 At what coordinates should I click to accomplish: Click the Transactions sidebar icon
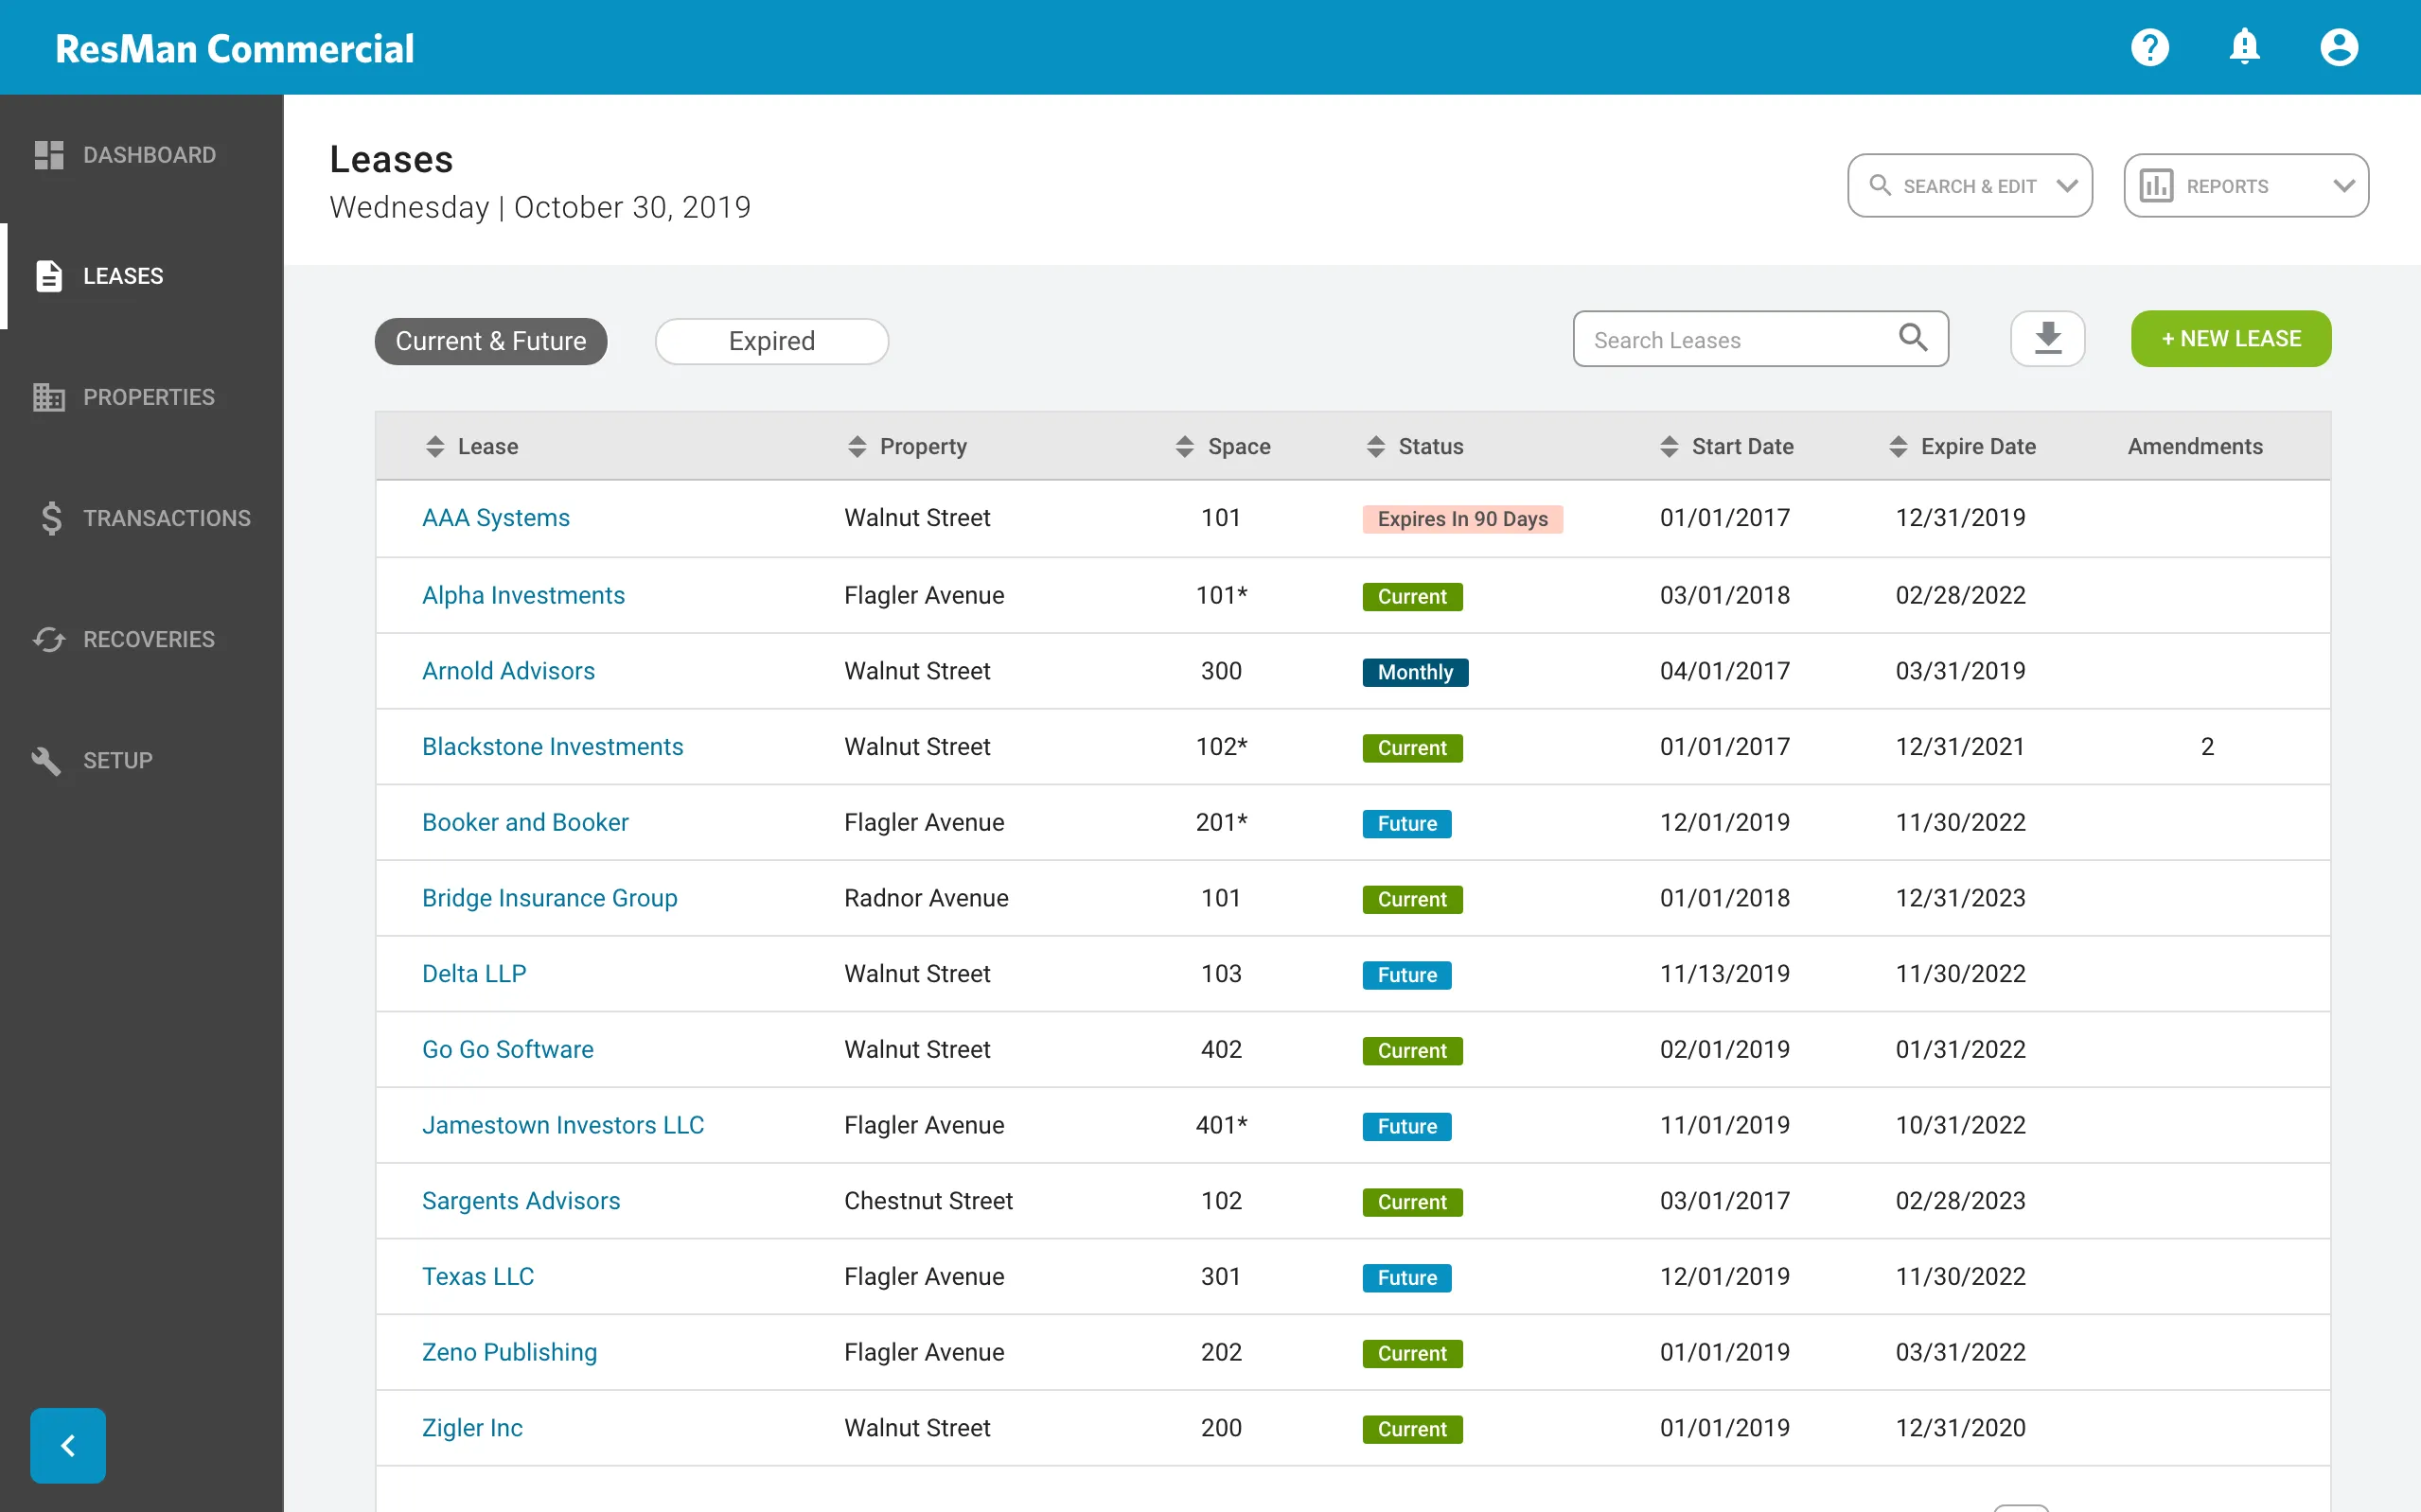pos(47,518)
